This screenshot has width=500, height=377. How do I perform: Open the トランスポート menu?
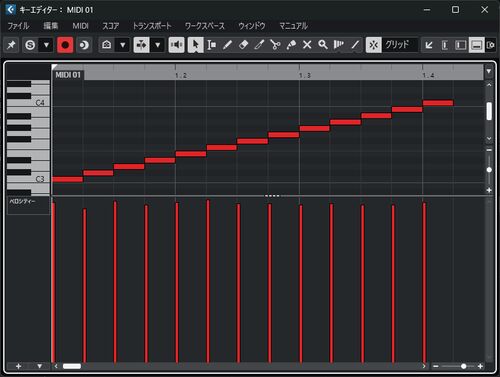click(x=152, y=26)
